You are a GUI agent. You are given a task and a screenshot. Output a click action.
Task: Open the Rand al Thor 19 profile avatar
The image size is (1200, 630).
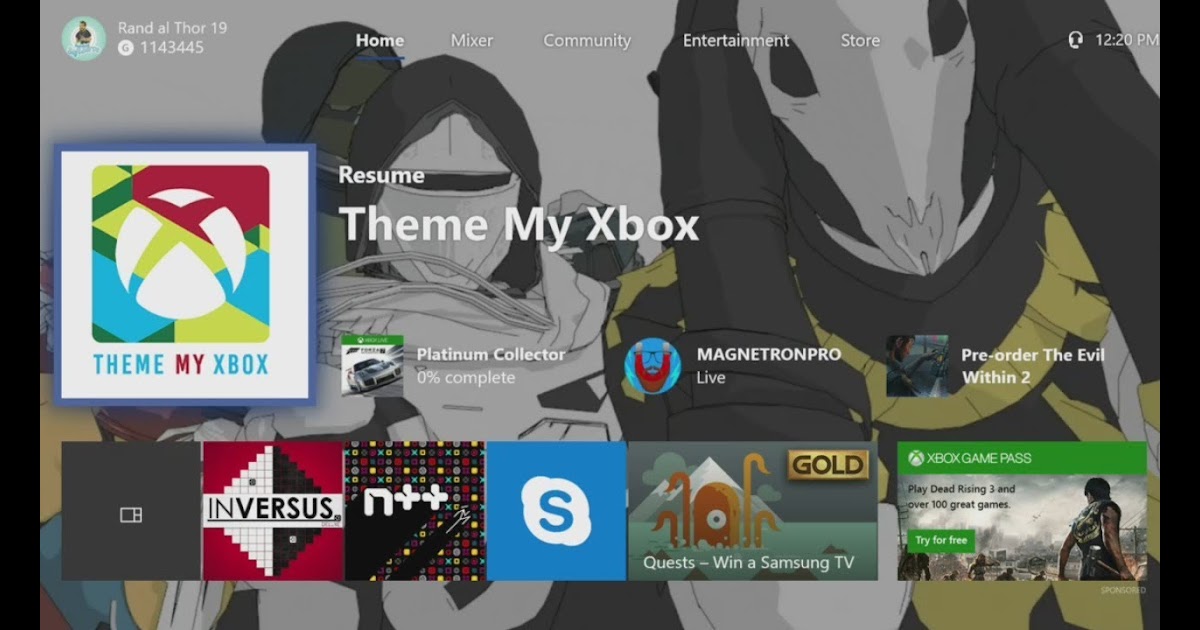83,38
